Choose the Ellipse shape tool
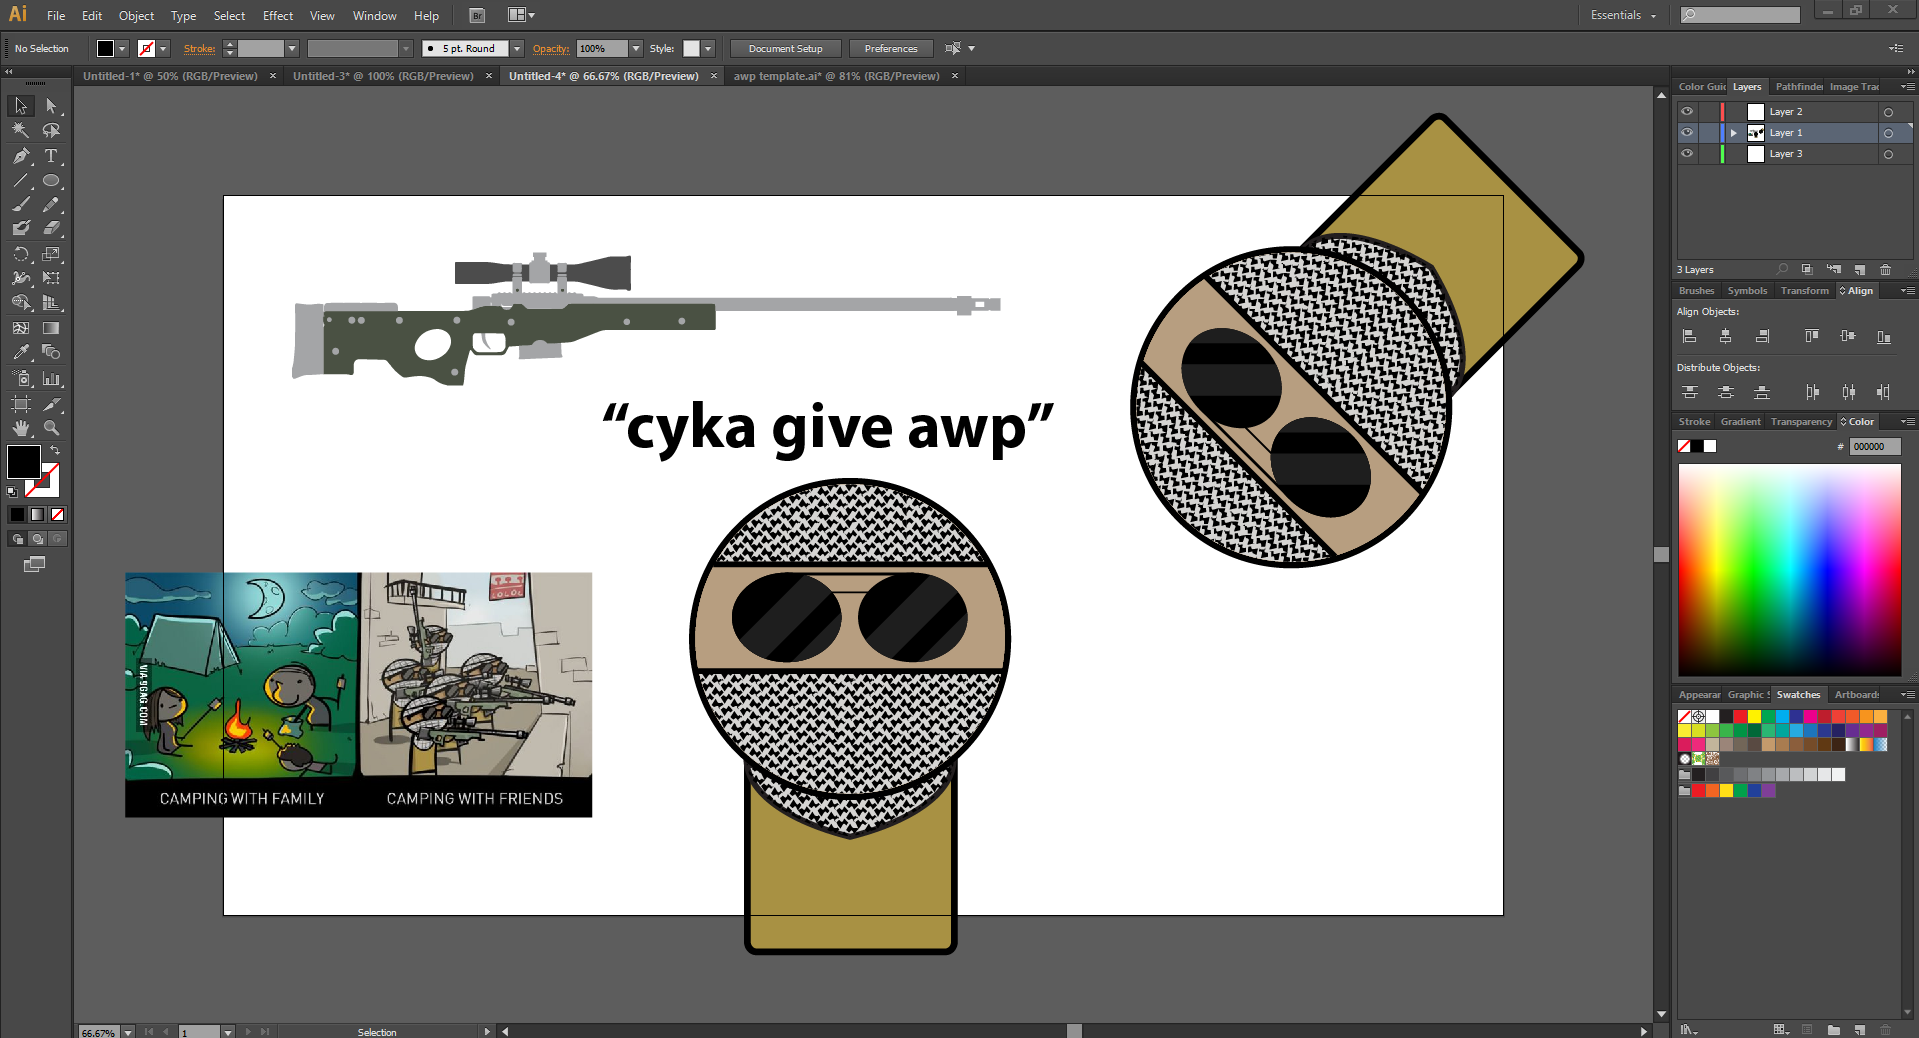This screenshot has height=1038, width=1919. [51, 181]
